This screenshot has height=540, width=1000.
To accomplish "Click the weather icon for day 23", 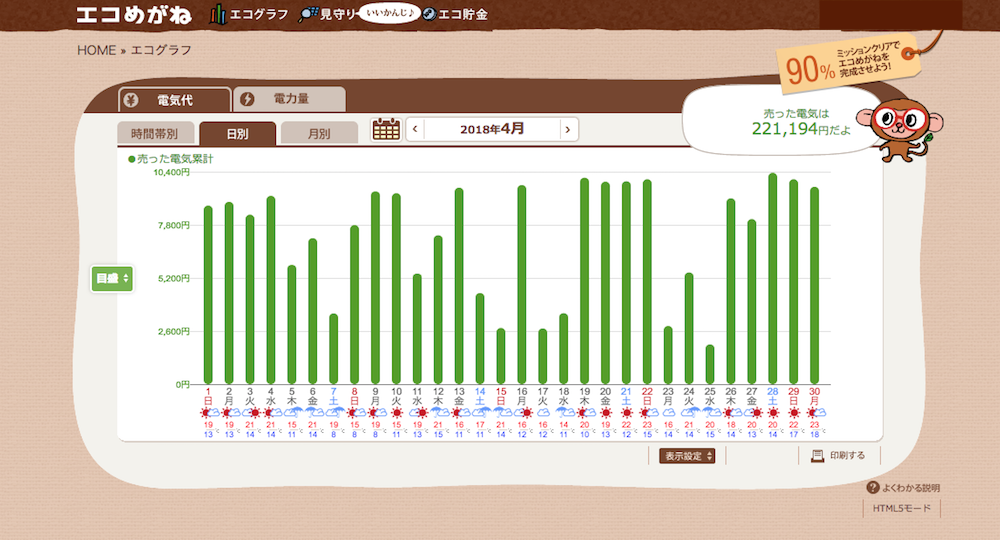I will [668, 413].
